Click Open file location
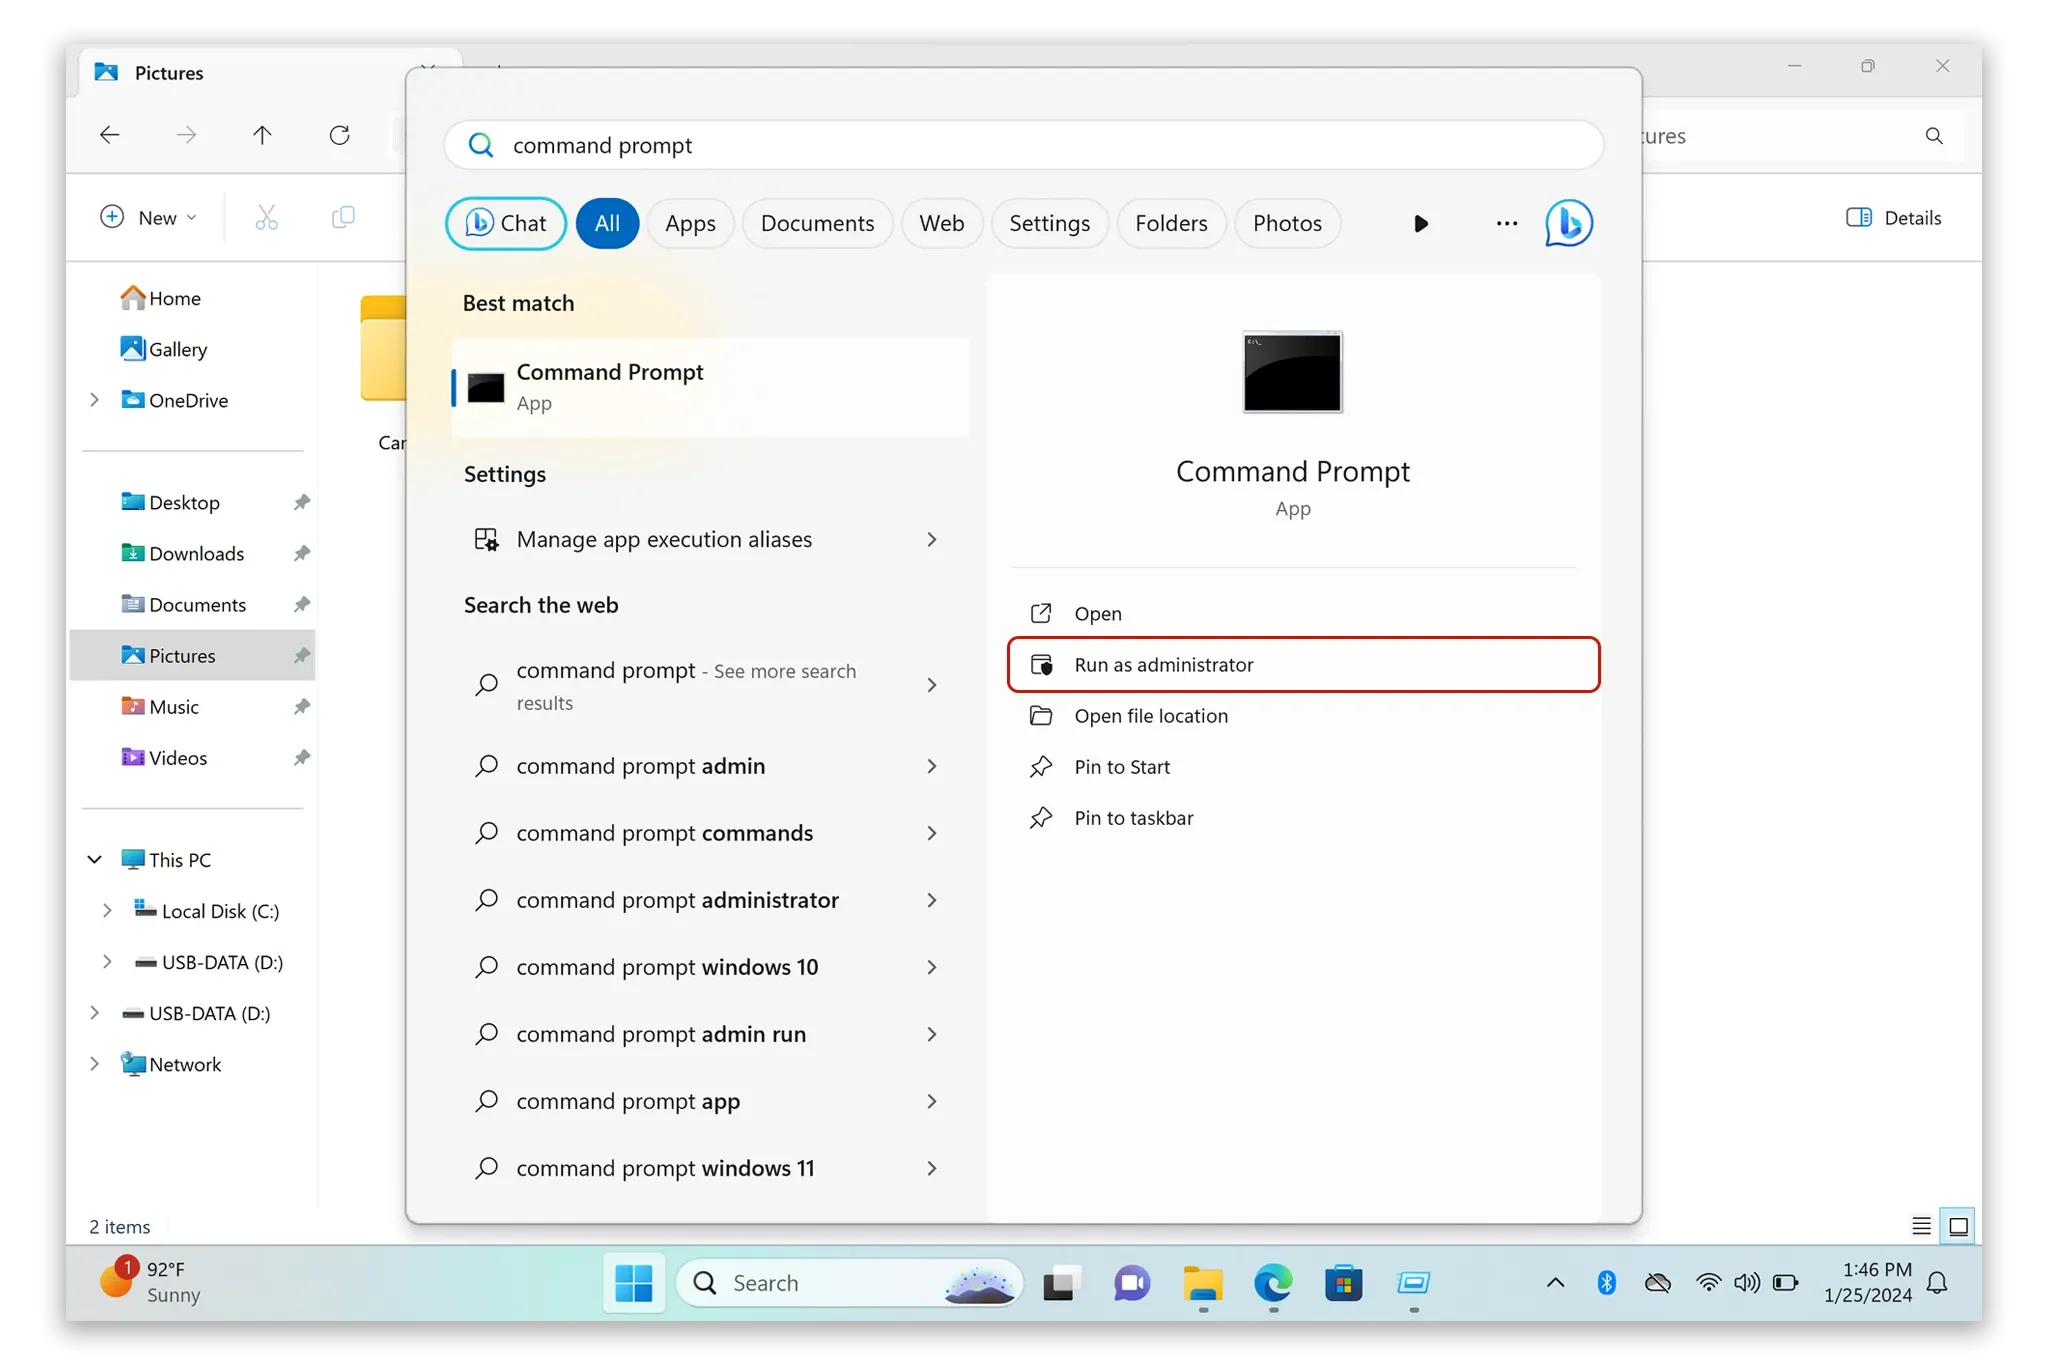The width and height of the screenshot is (2048, 1365). [1150, 716]
